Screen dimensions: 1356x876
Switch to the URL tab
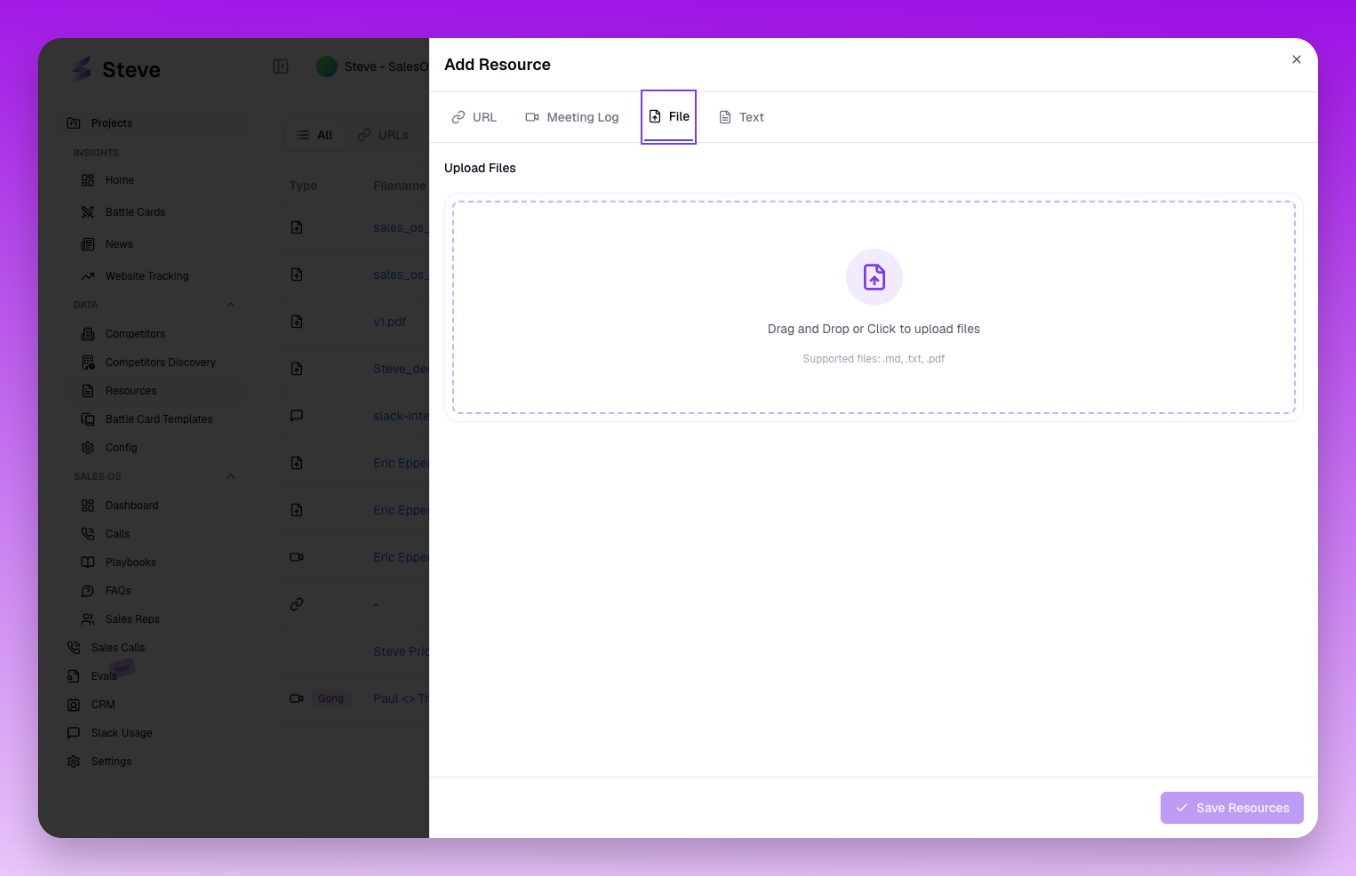tap(474, 117)
